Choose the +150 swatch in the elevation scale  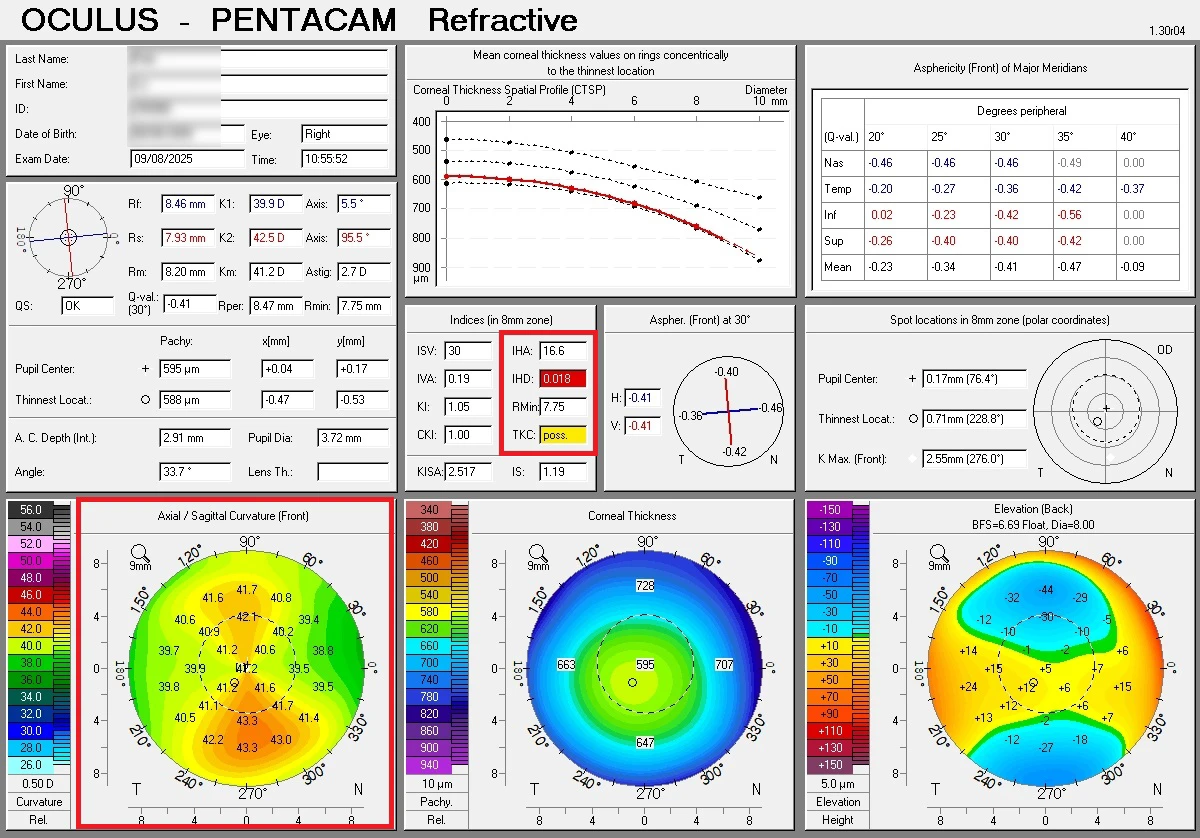coord(830,765)
